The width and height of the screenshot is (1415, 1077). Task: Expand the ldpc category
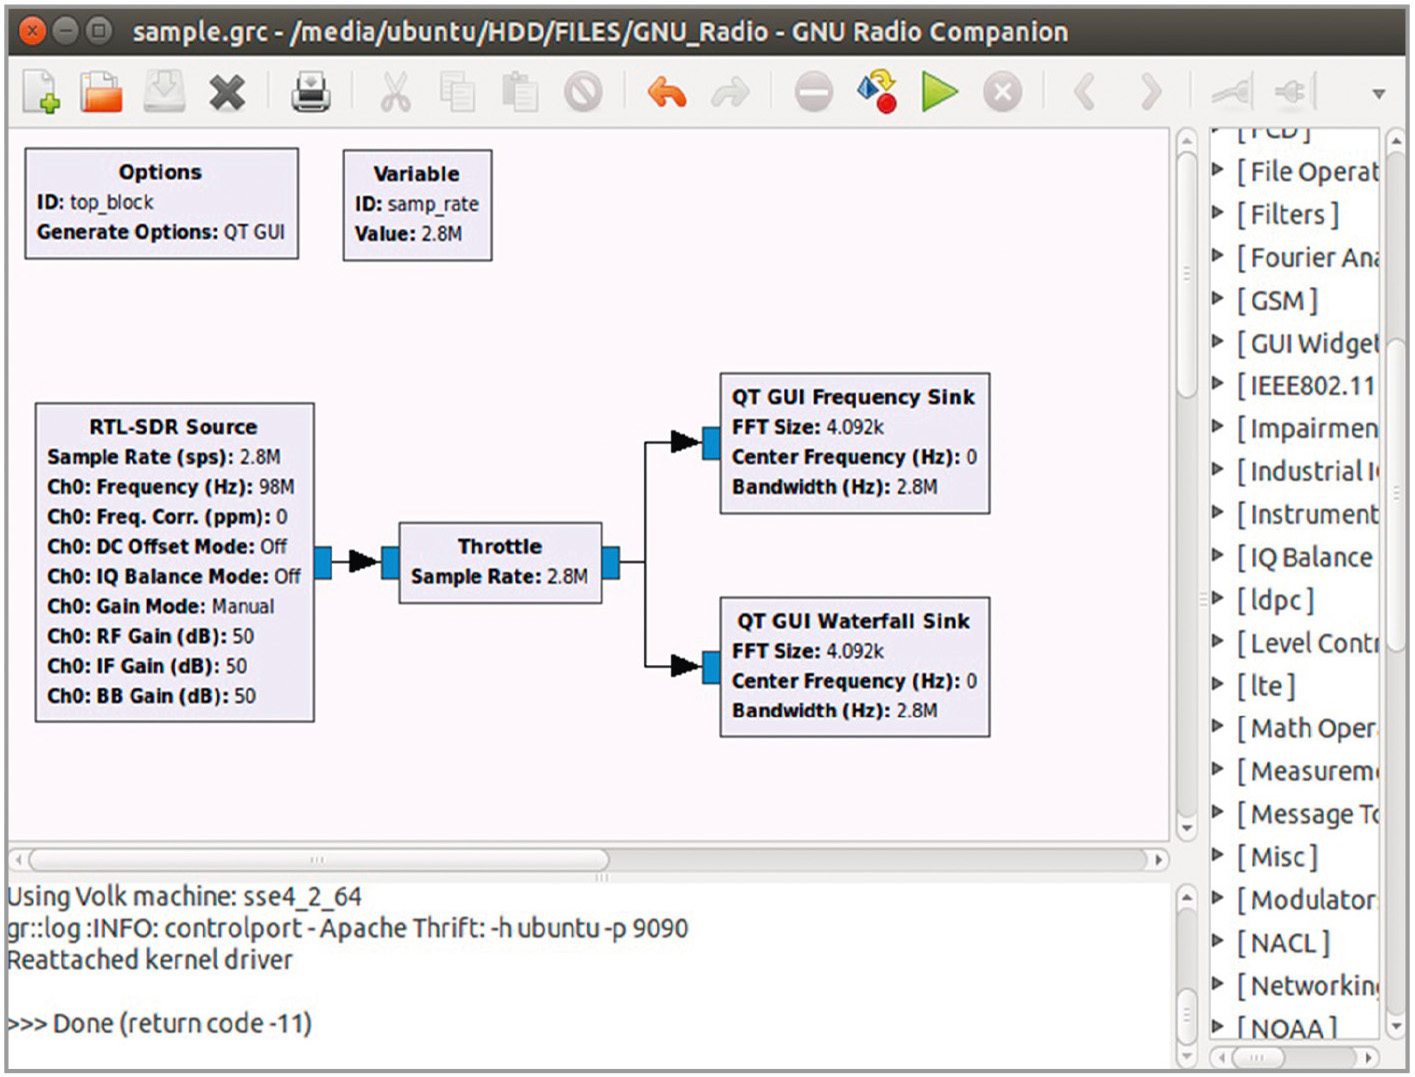click(1217, 599)
